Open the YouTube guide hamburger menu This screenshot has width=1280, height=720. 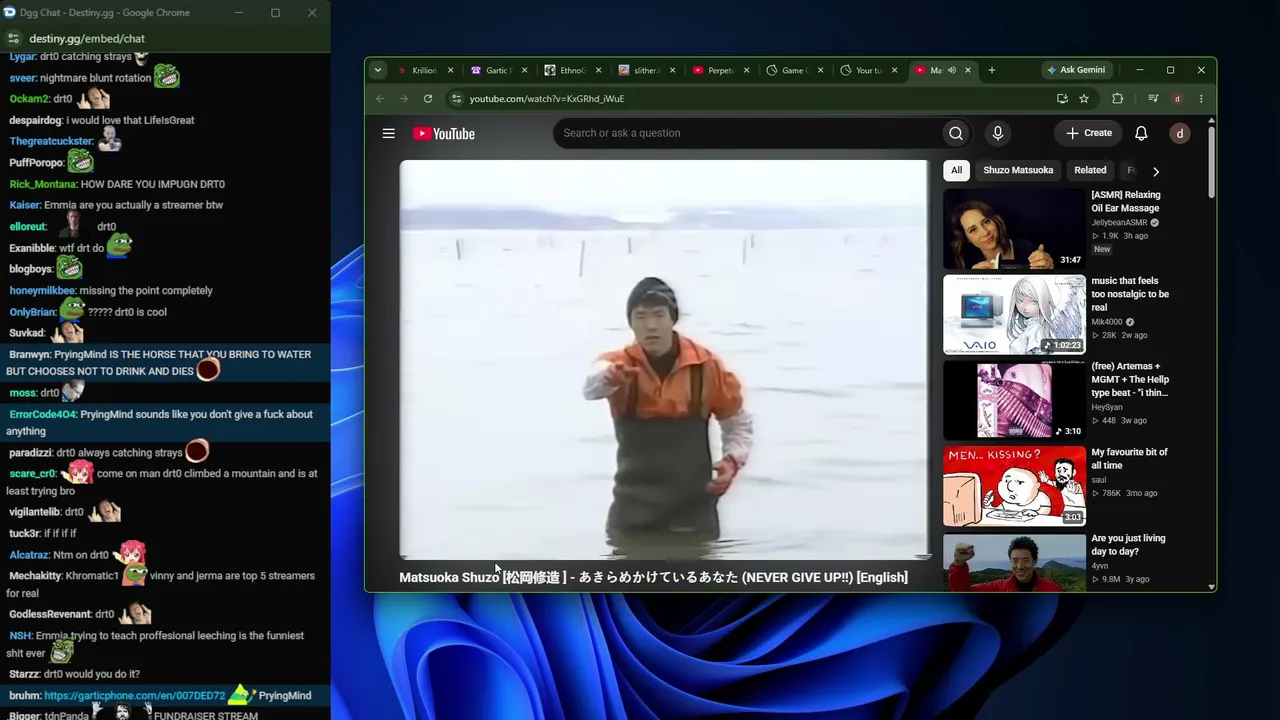(x=389, y=133)
